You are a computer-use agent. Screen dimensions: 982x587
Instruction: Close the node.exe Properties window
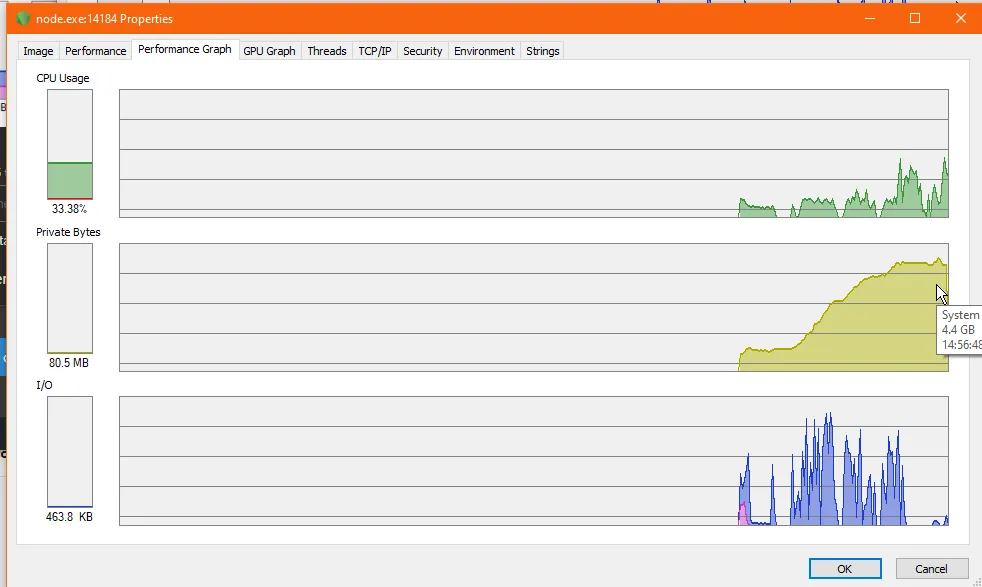(961, 18)
